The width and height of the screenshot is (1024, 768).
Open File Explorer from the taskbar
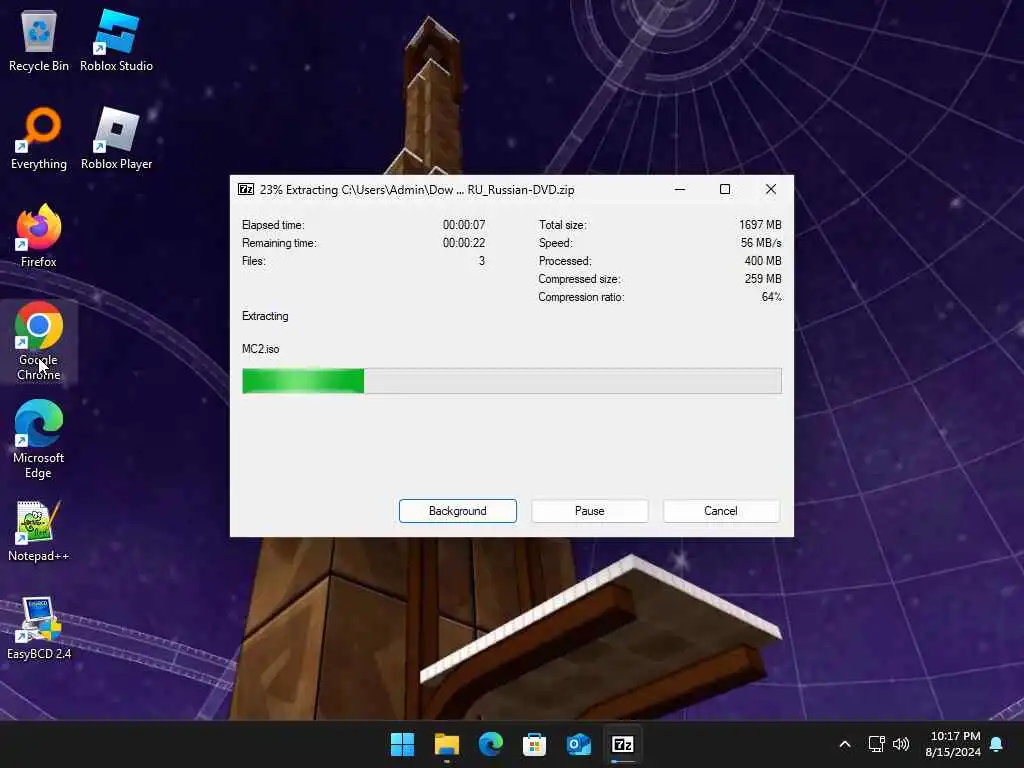pos(447,744)
